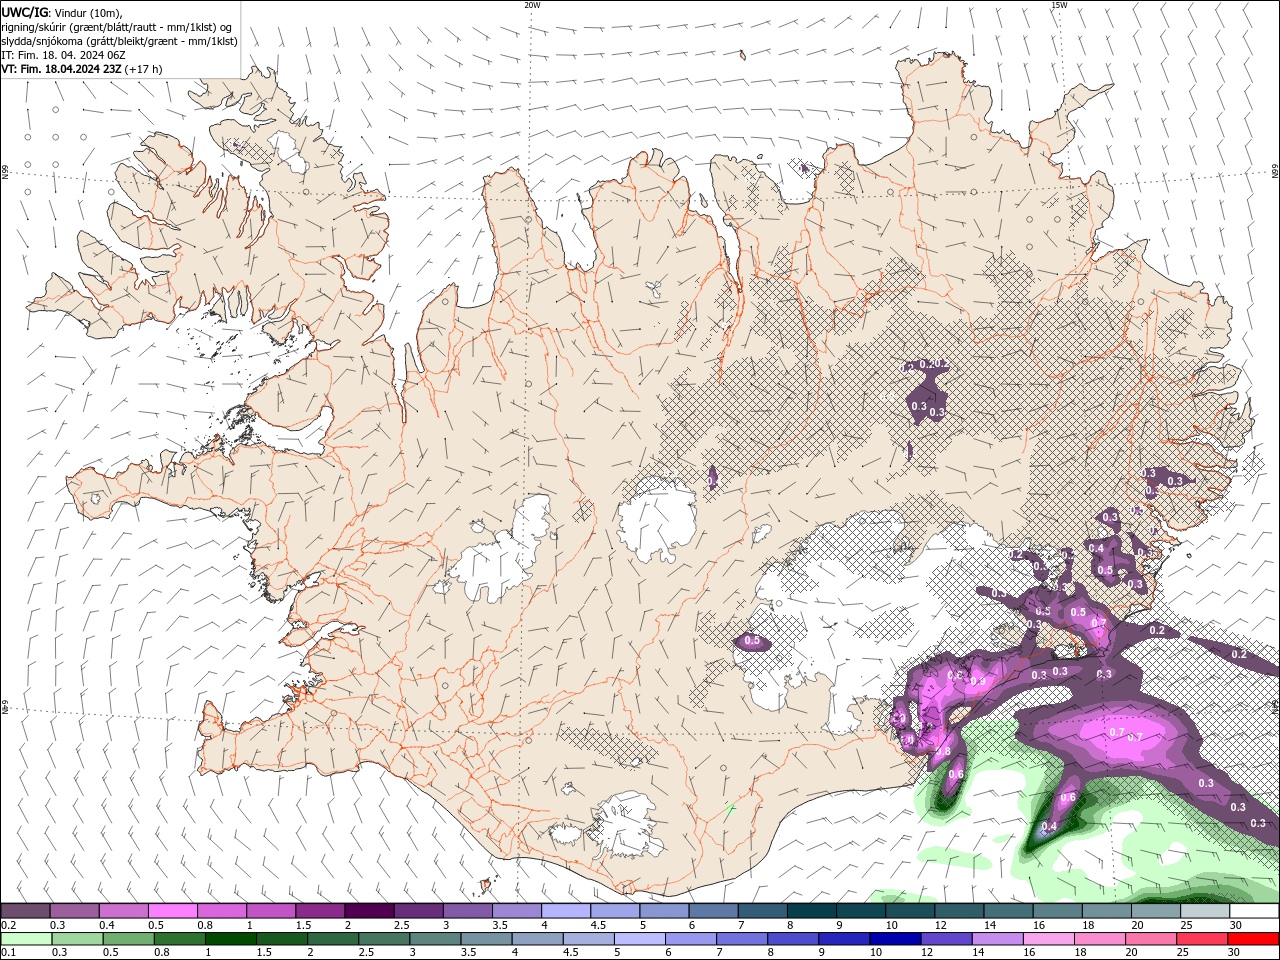Select the purple snow swatch labeled 1.5
1280x960 pixels.
pos(319,911)
